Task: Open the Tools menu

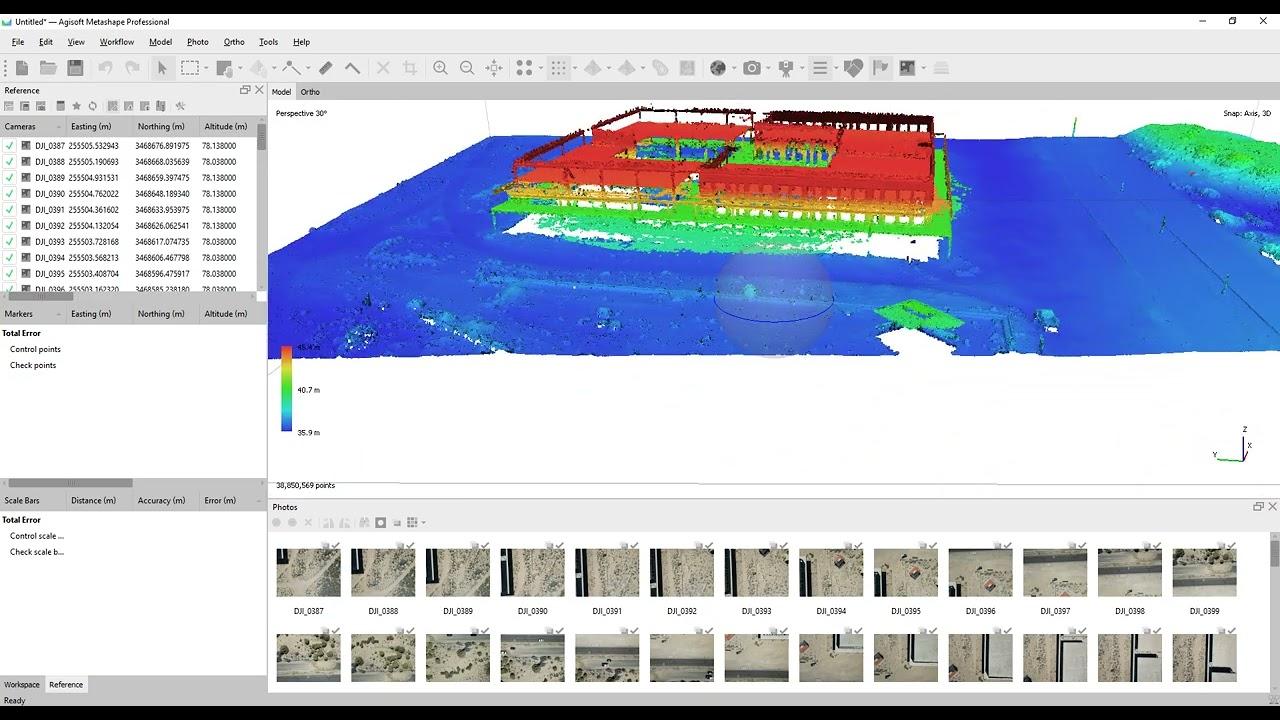Action: 268,42
